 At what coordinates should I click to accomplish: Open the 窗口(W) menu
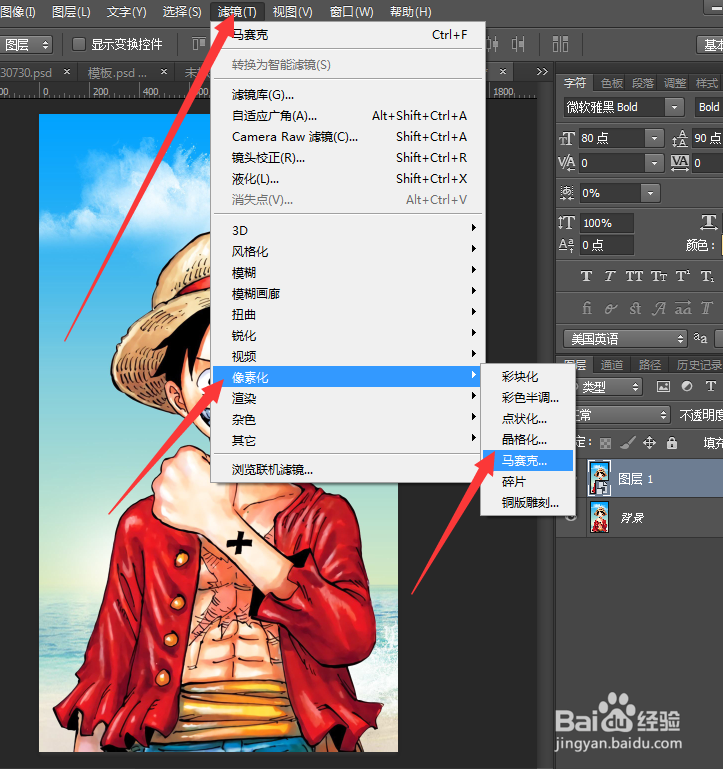click(x=351, y=11)
